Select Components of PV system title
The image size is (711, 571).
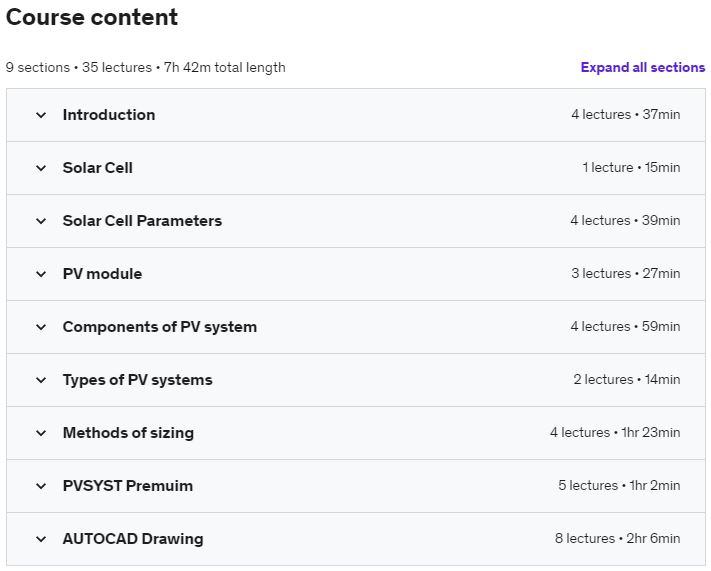tap(160, 327)
